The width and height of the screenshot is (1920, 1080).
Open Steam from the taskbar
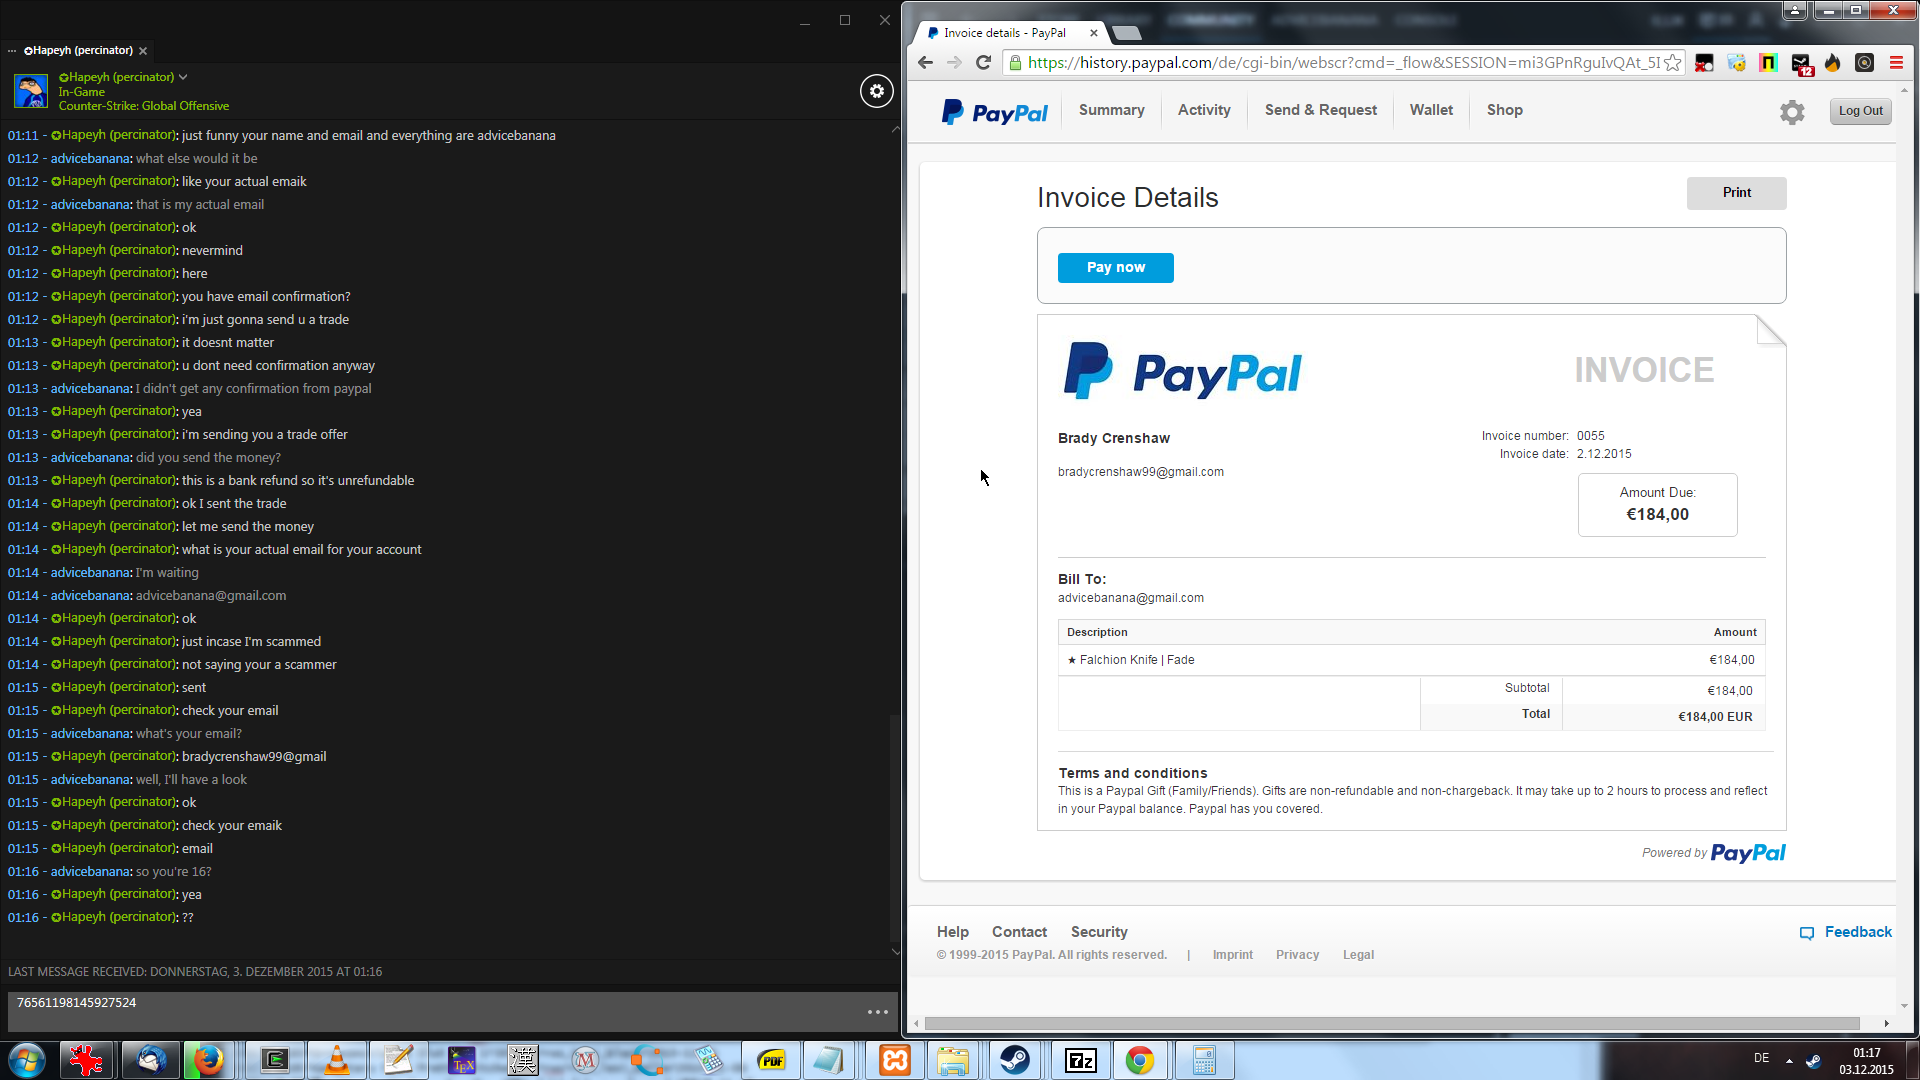pyautogui.click(x=1015, y=1060)
